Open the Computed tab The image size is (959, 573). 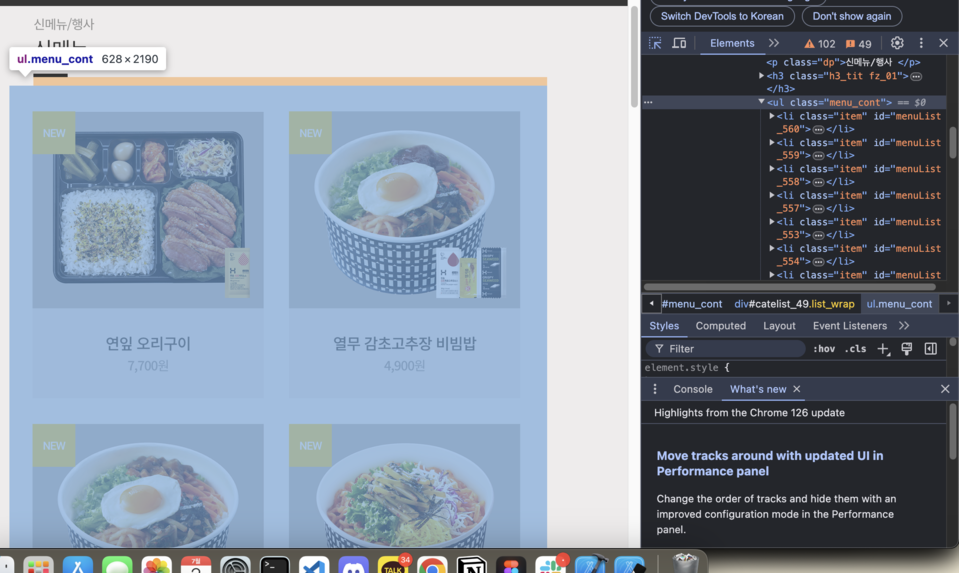720,326
